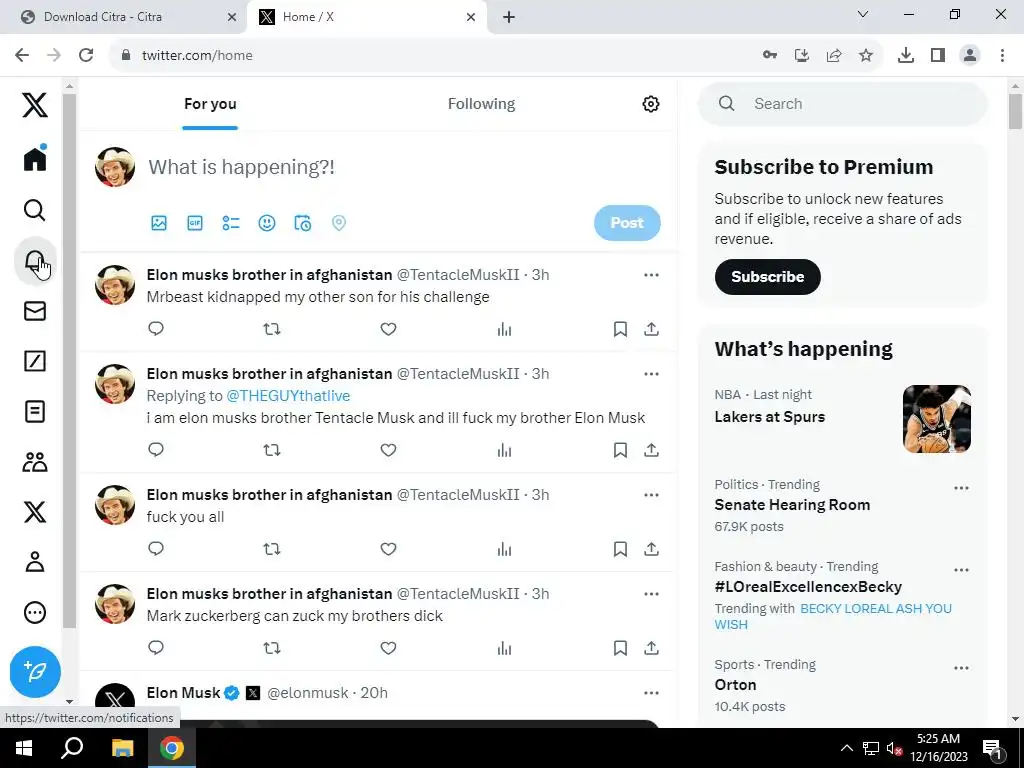
Task: Open a new browser tab
Action: (509, 17)
